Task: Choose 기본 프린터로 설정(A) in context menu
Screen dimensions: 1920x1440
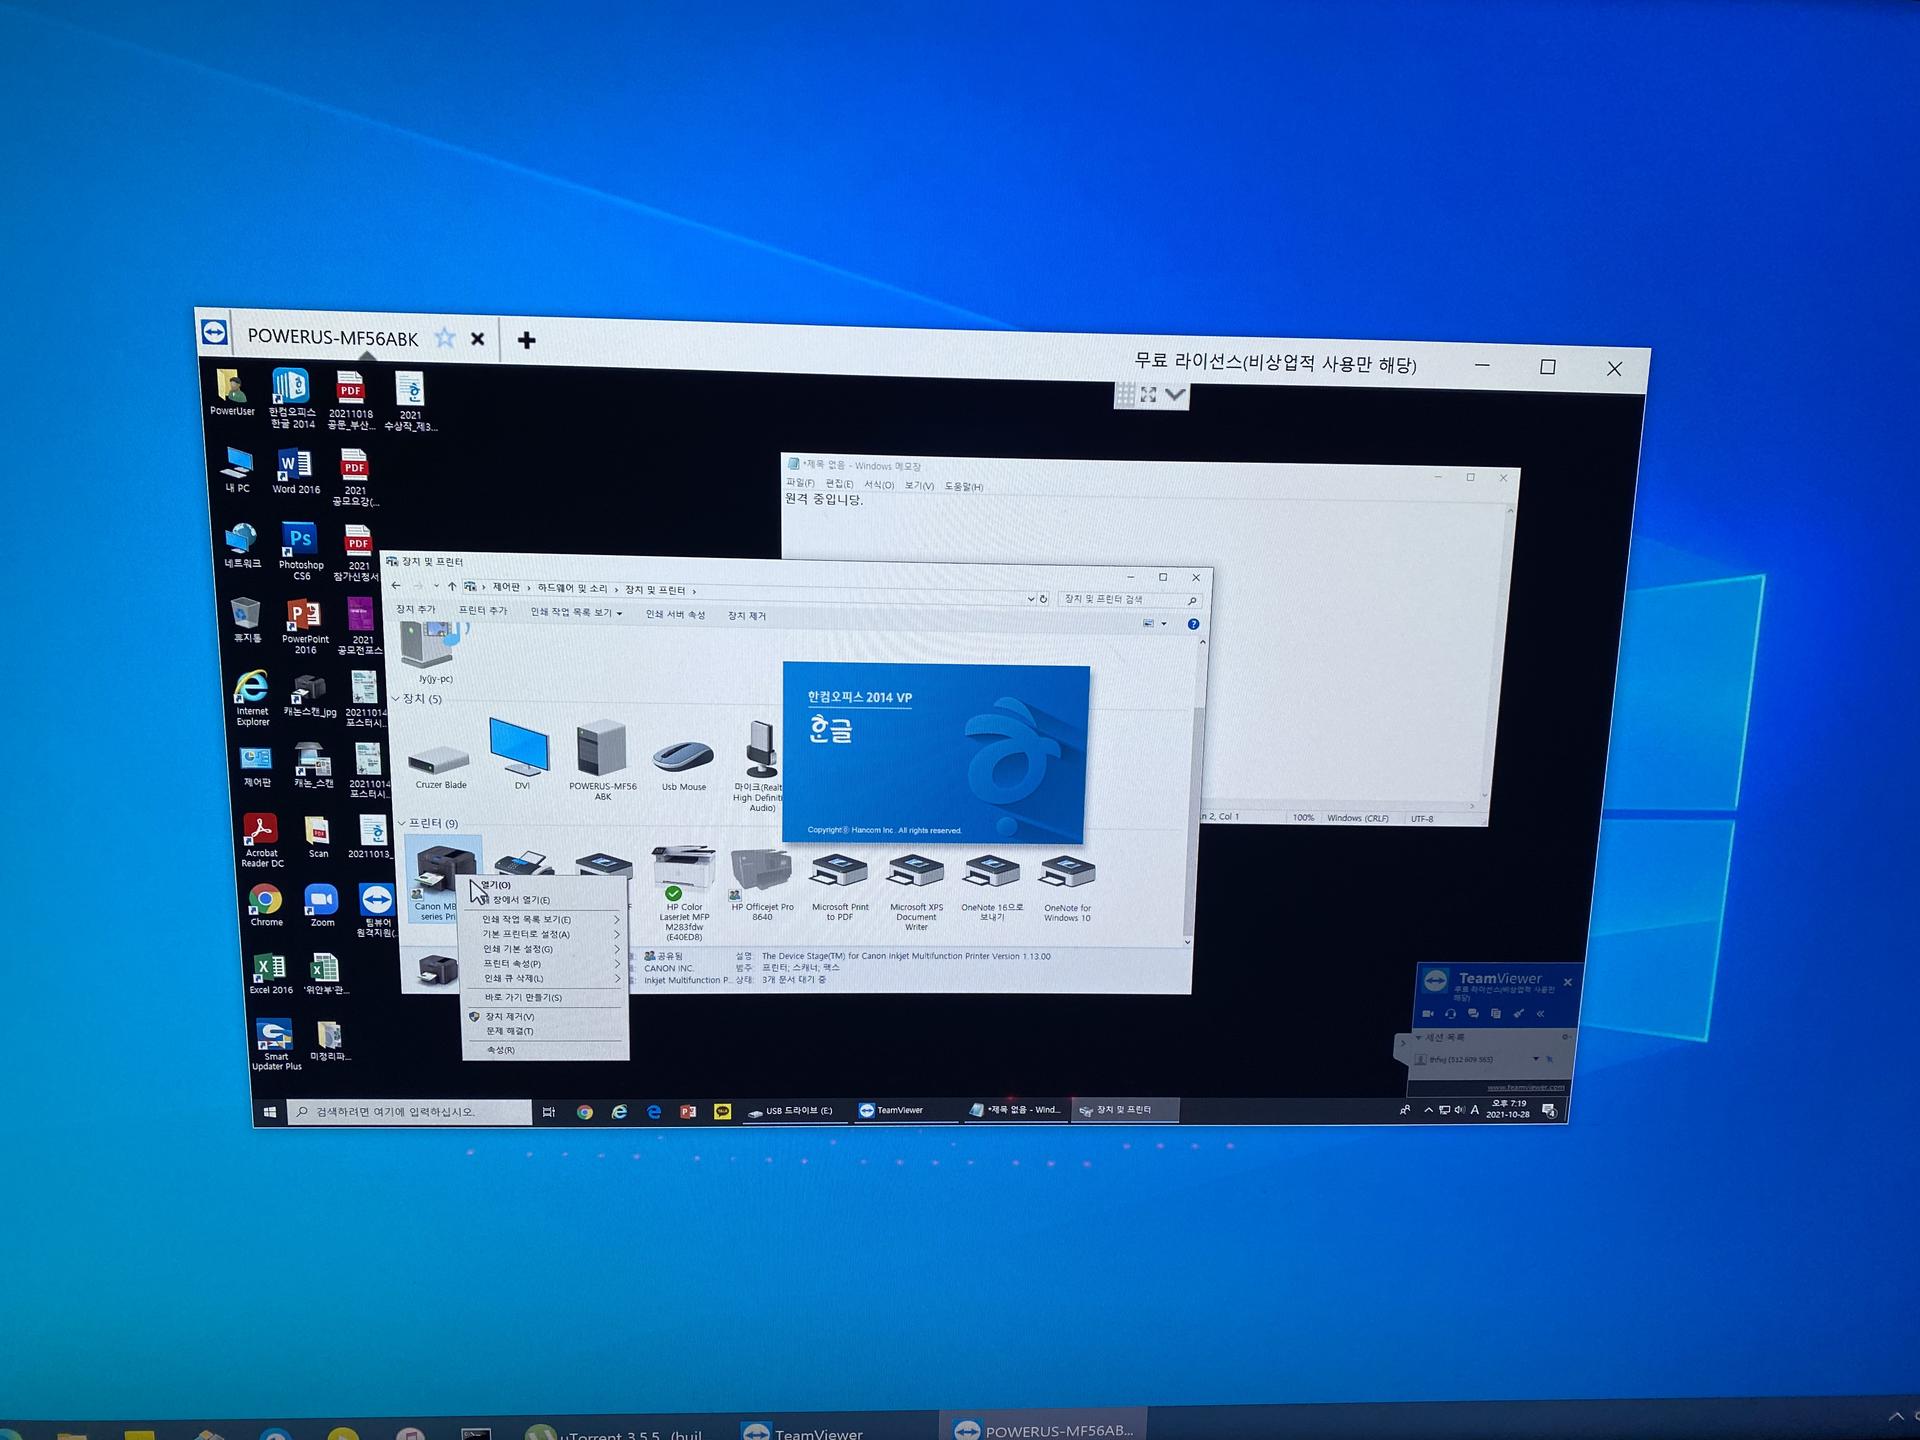Action: (x=526, y=934)
